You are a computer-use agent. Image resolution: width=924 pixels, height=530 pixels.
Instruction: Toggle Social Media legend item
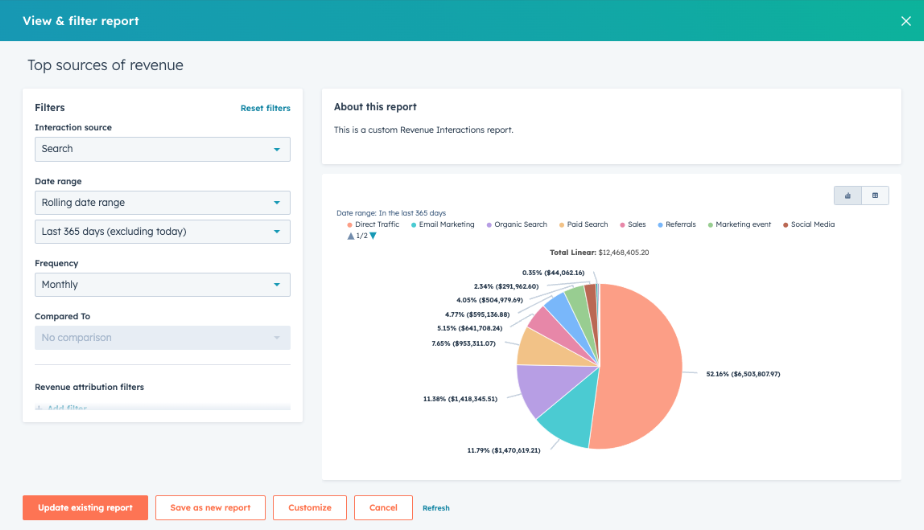pyautogui.click(x=808, y=225)
